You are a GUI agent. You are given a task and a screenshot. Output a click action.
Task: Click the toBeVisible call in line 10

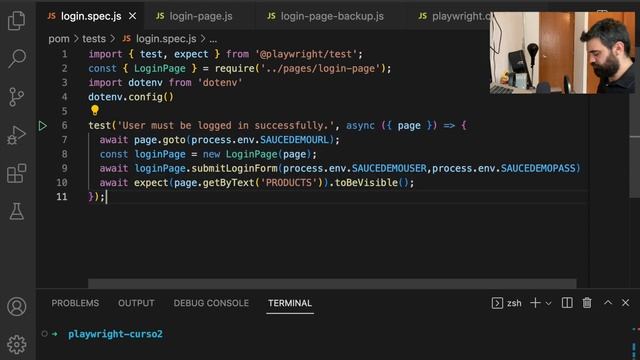pos(366,183)
